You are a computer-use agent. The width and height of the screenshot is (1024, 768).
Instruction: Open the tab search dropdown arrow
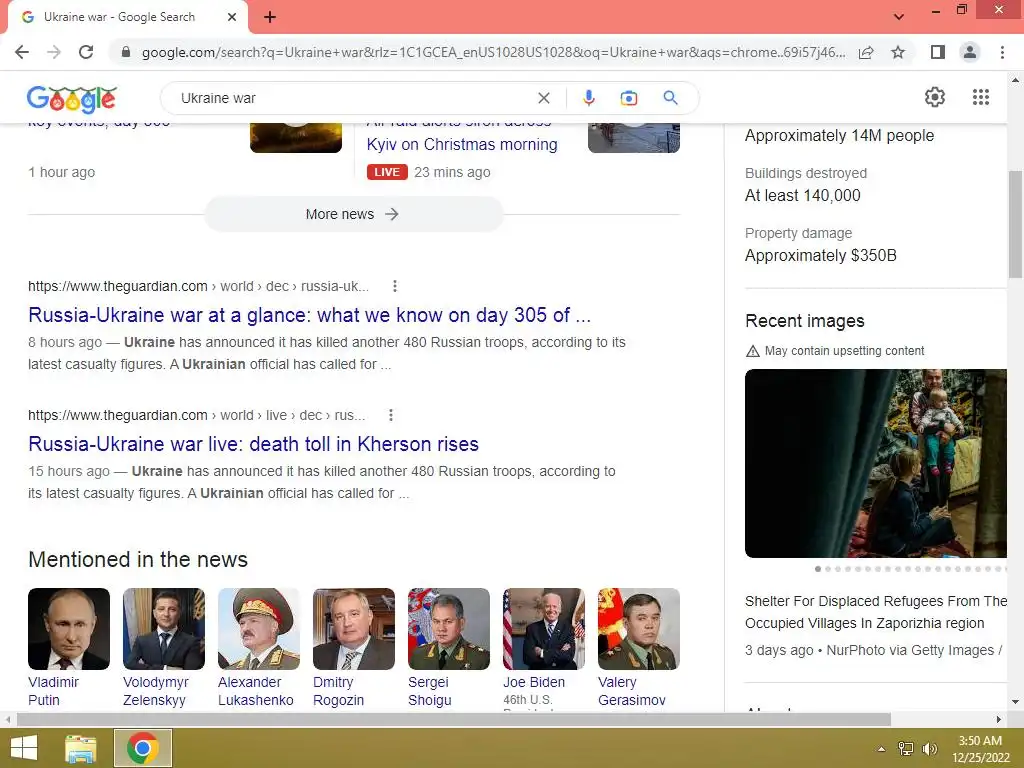[899, 17]
